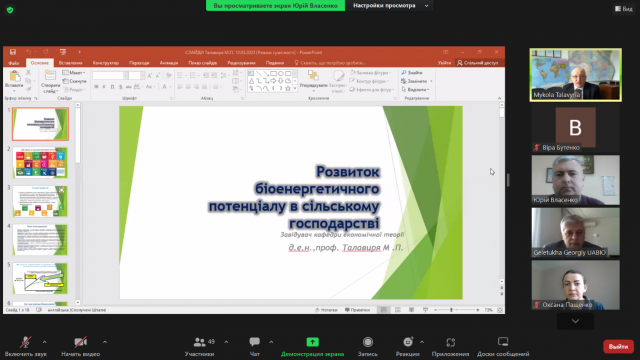
Task: Click the Chat icon in Zoom toolbar
Action: click(254, 342)
